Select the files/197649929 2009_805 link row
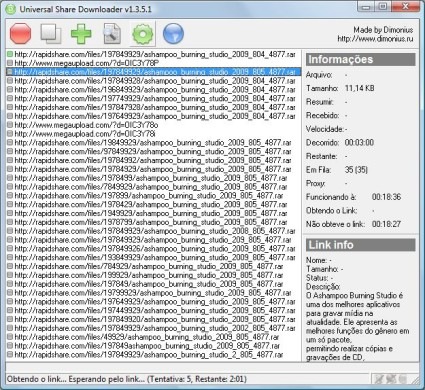This screenshot has height=390, width=425. click(x=154, y=302)
